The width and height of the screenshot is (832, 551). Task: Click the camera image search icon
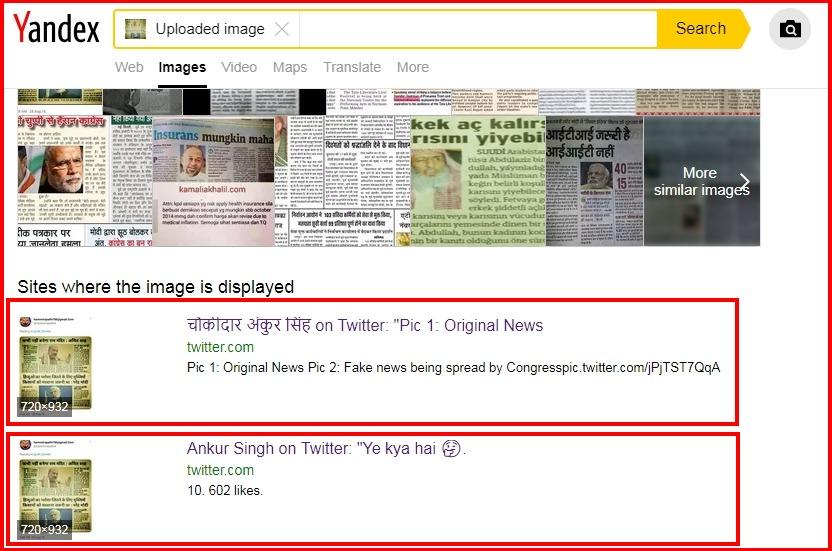pos(790,29)
